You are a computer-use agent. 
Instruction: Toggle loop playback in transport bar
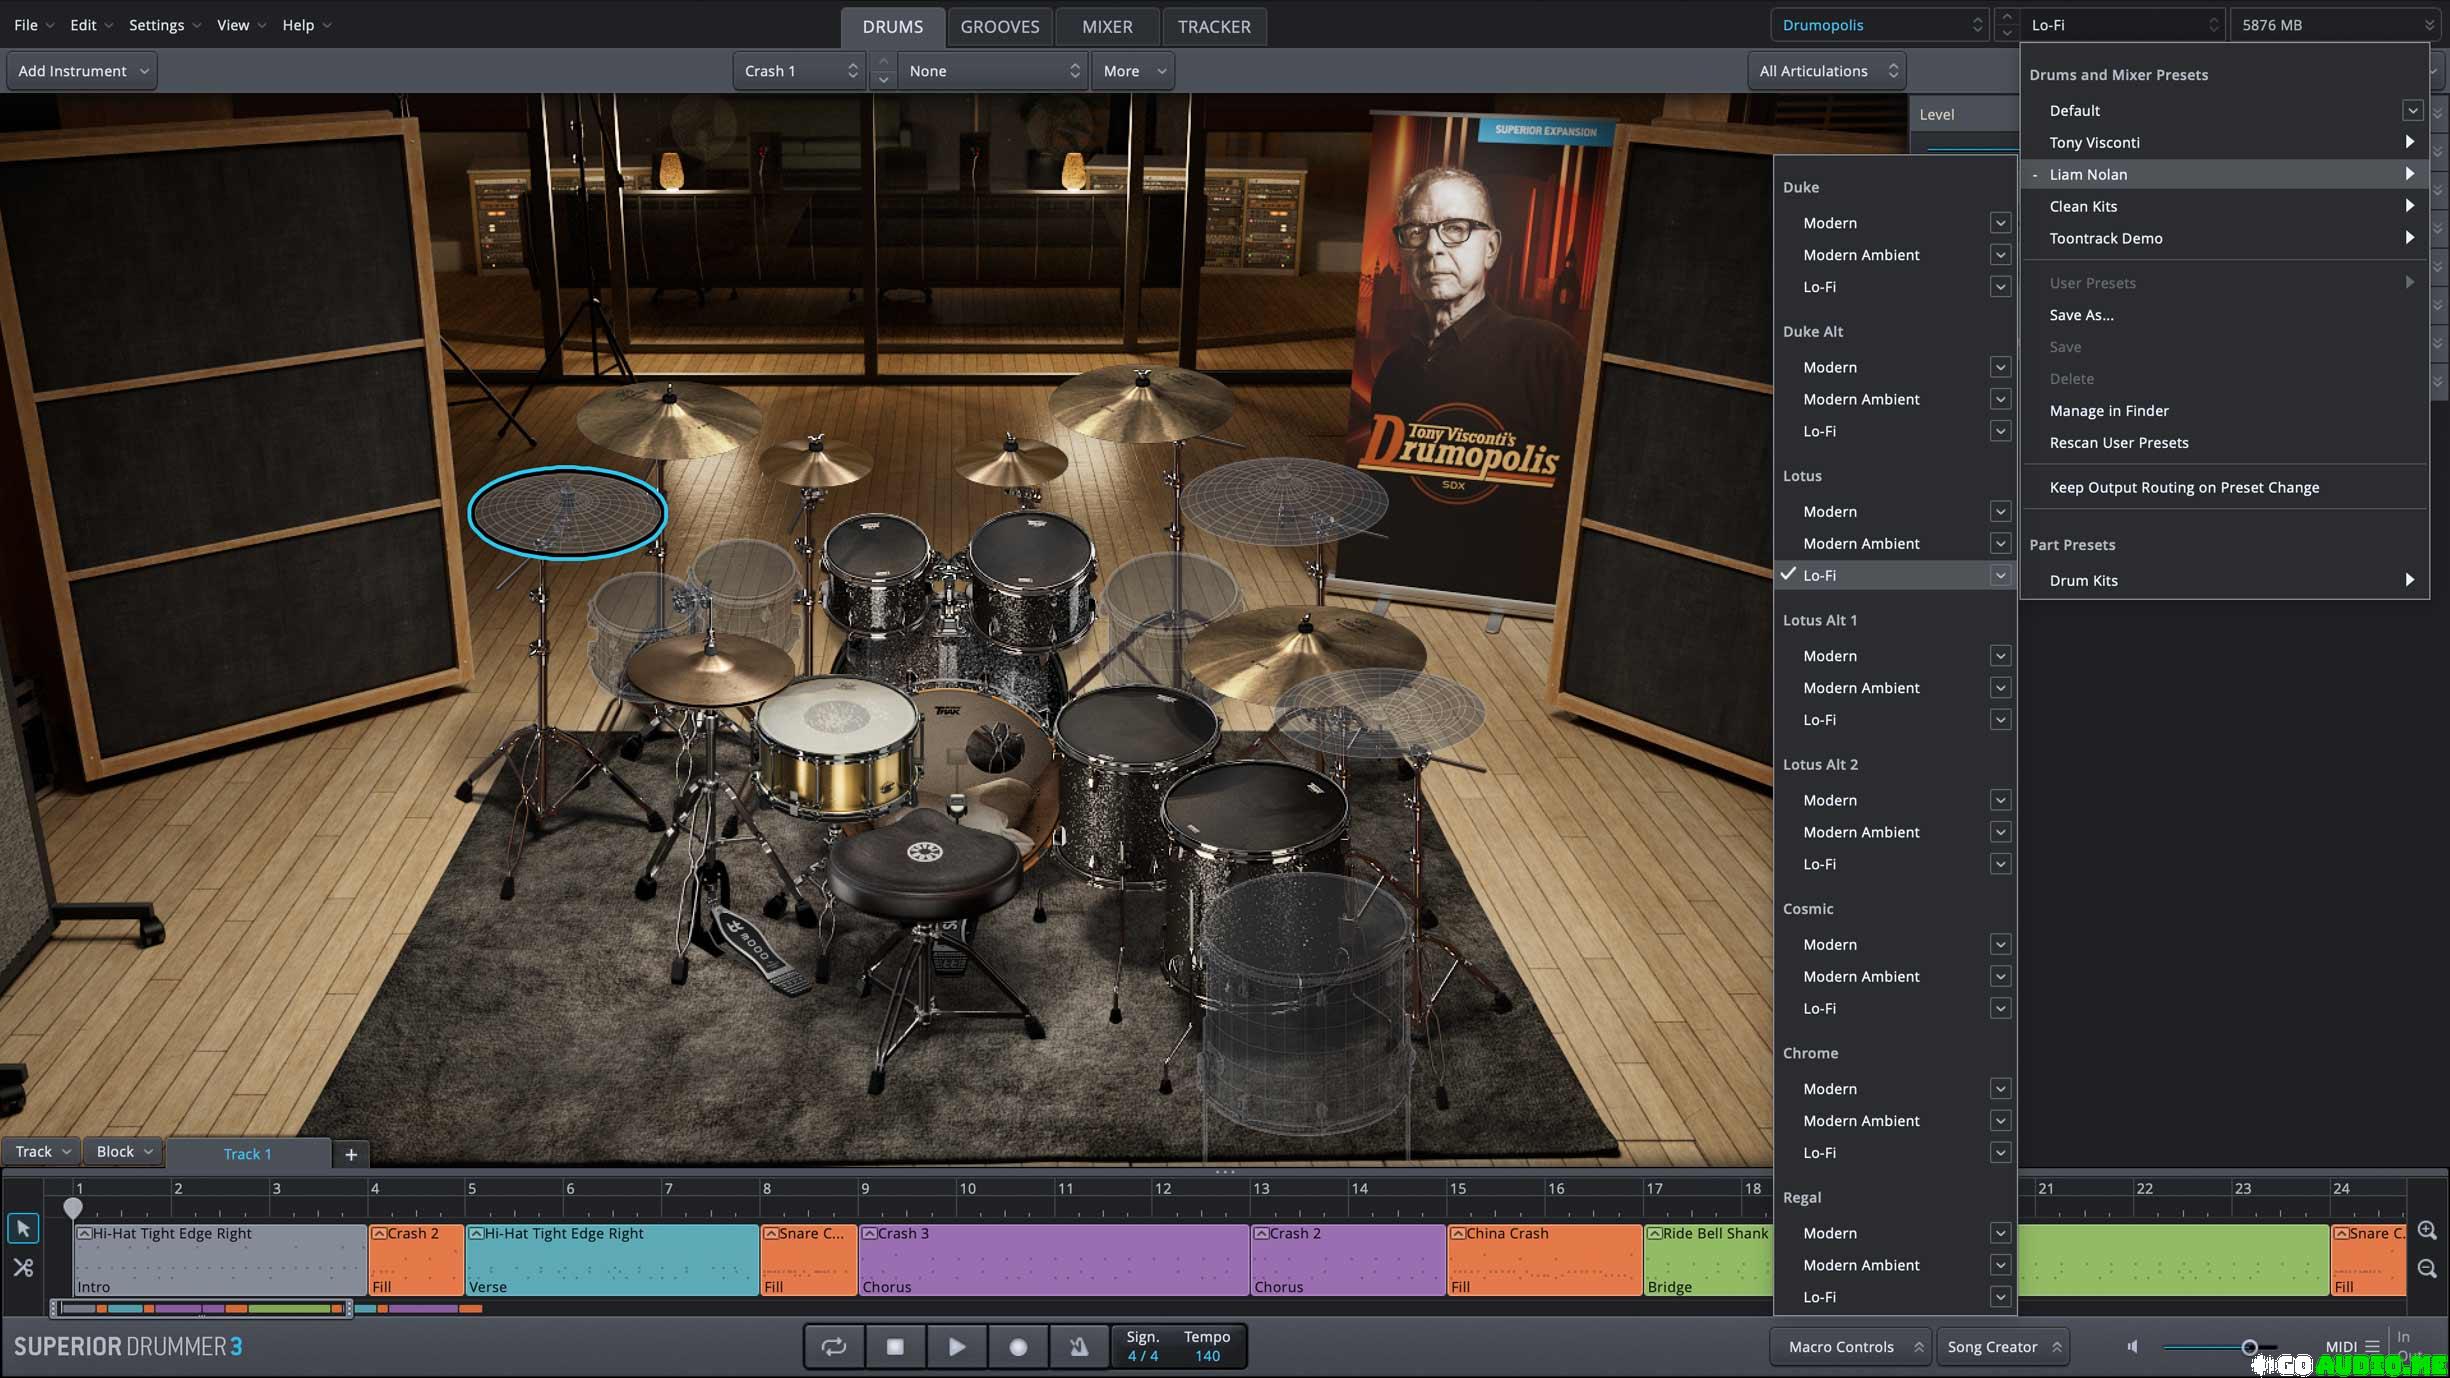point(833,1347)
